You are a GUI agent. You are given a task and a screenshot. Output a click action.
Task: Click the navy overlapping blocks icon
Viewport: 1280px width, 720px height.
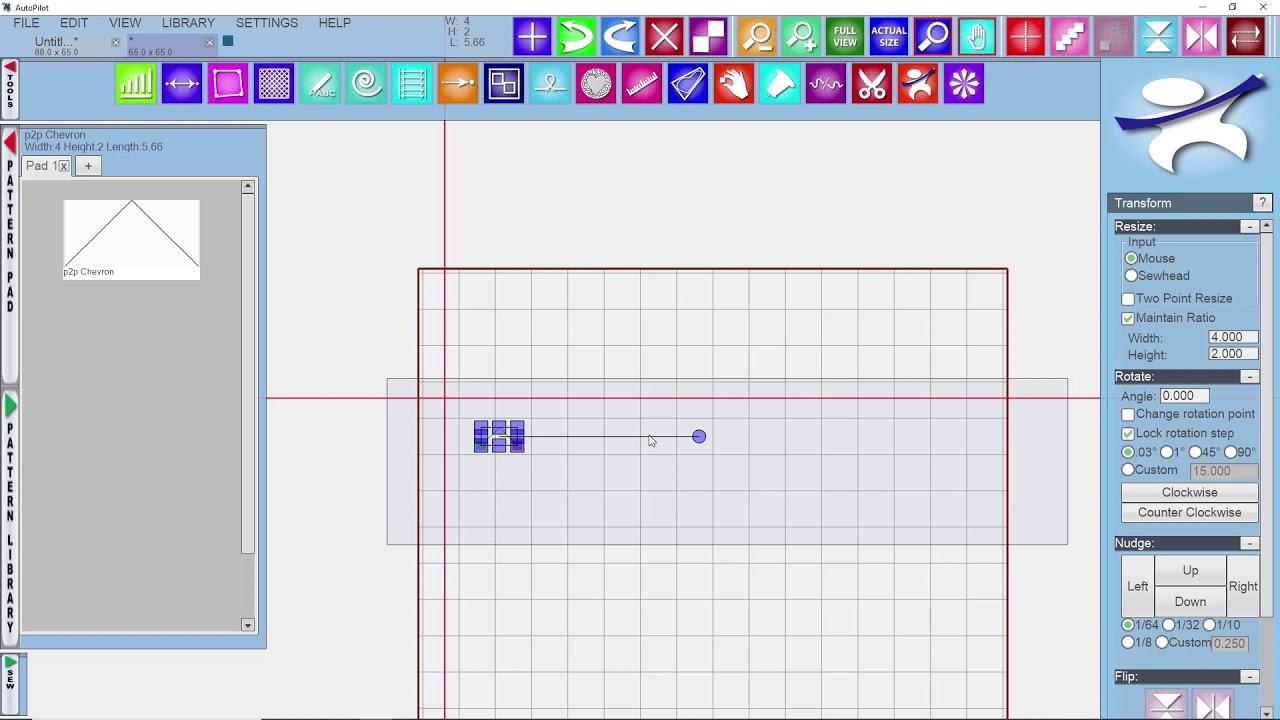(504, 84)
